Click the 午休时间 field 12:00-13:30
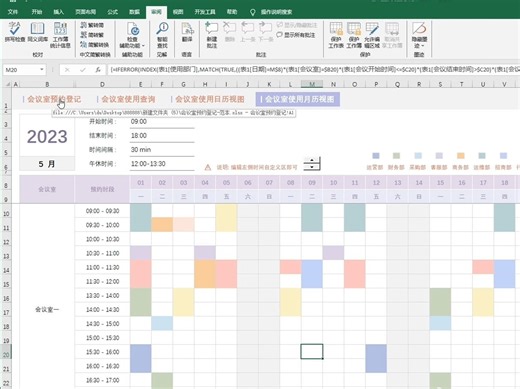 (x=162, y=164)
